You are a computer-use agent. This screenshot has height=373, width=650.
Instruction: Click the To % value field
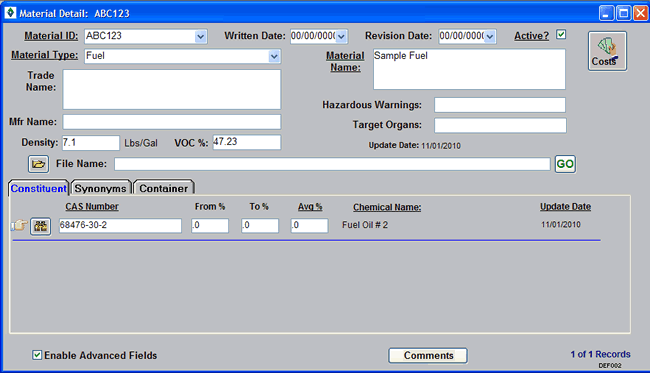260,225
